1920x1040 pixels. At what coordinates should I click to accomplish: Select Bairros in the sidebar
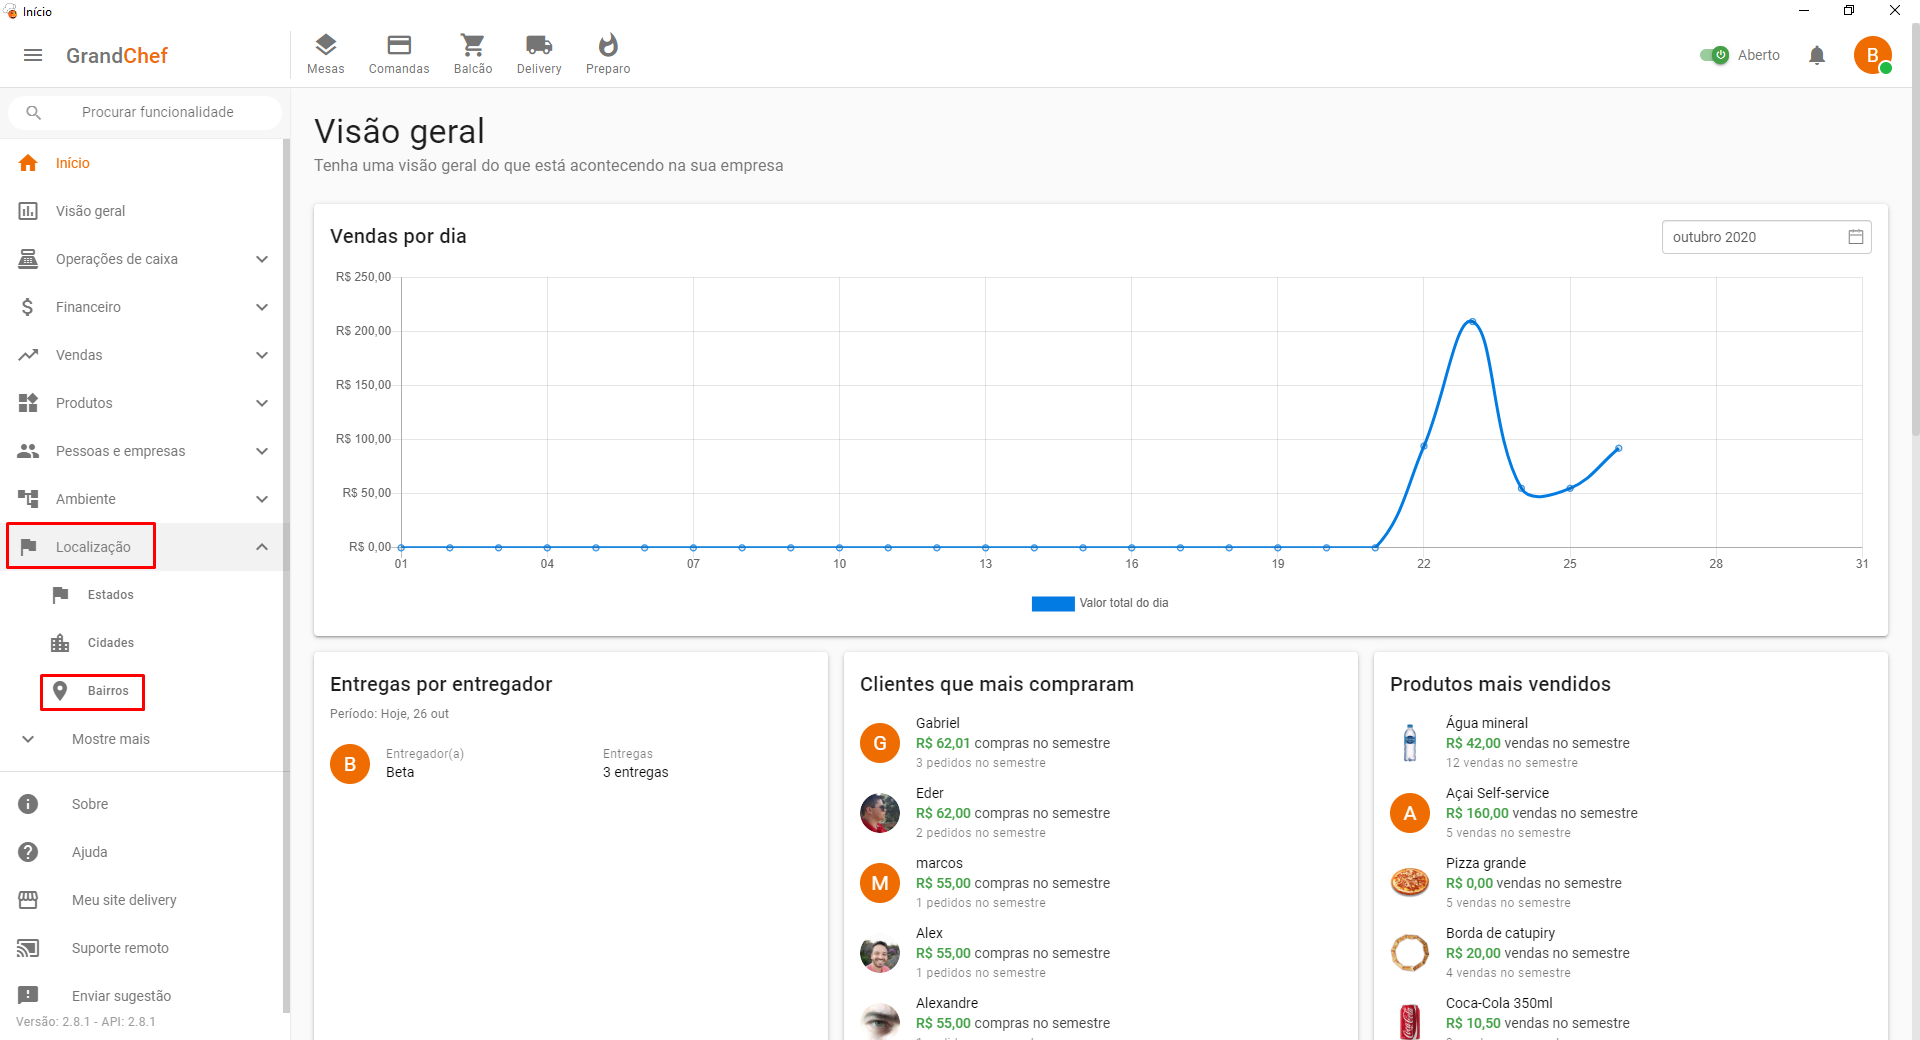click(107, 691)
